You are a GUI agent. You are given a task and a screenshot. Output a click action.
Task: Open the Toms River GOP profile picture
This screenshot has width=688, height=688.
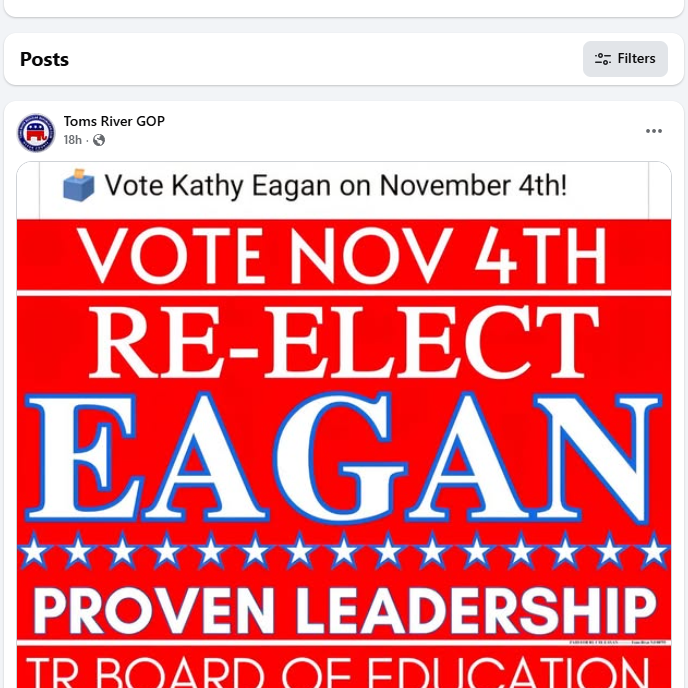pyautogui.click(x=36, y=132)
